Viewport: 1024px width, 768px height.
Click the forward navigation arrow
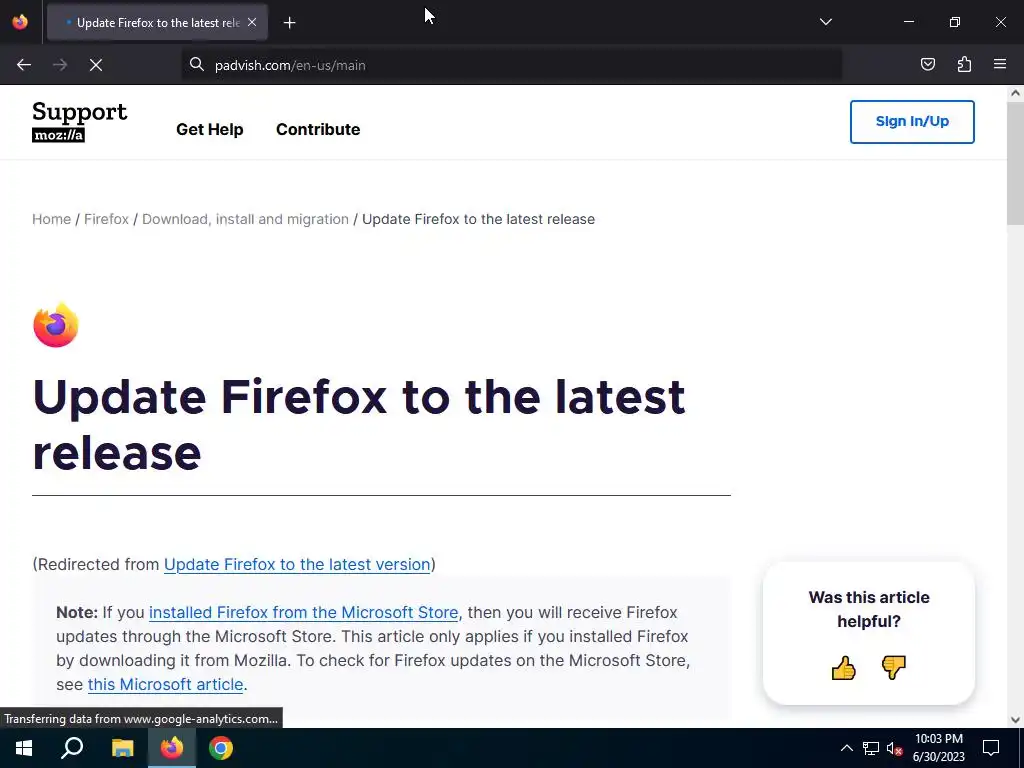[x=60, y=65]
